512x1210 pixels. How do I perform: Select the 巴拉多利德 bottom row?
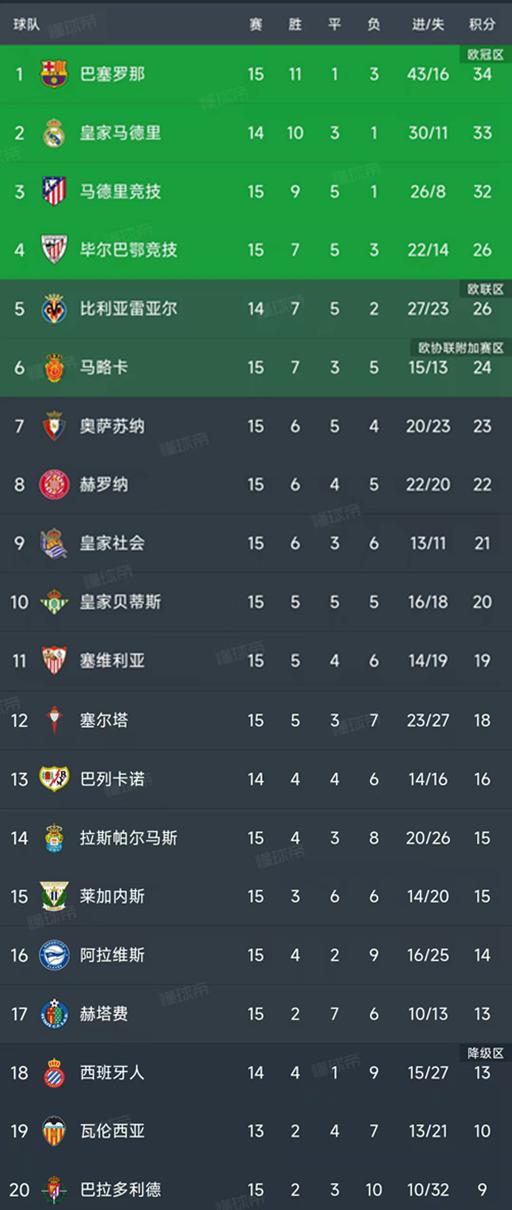click(x=256, y=1190)
